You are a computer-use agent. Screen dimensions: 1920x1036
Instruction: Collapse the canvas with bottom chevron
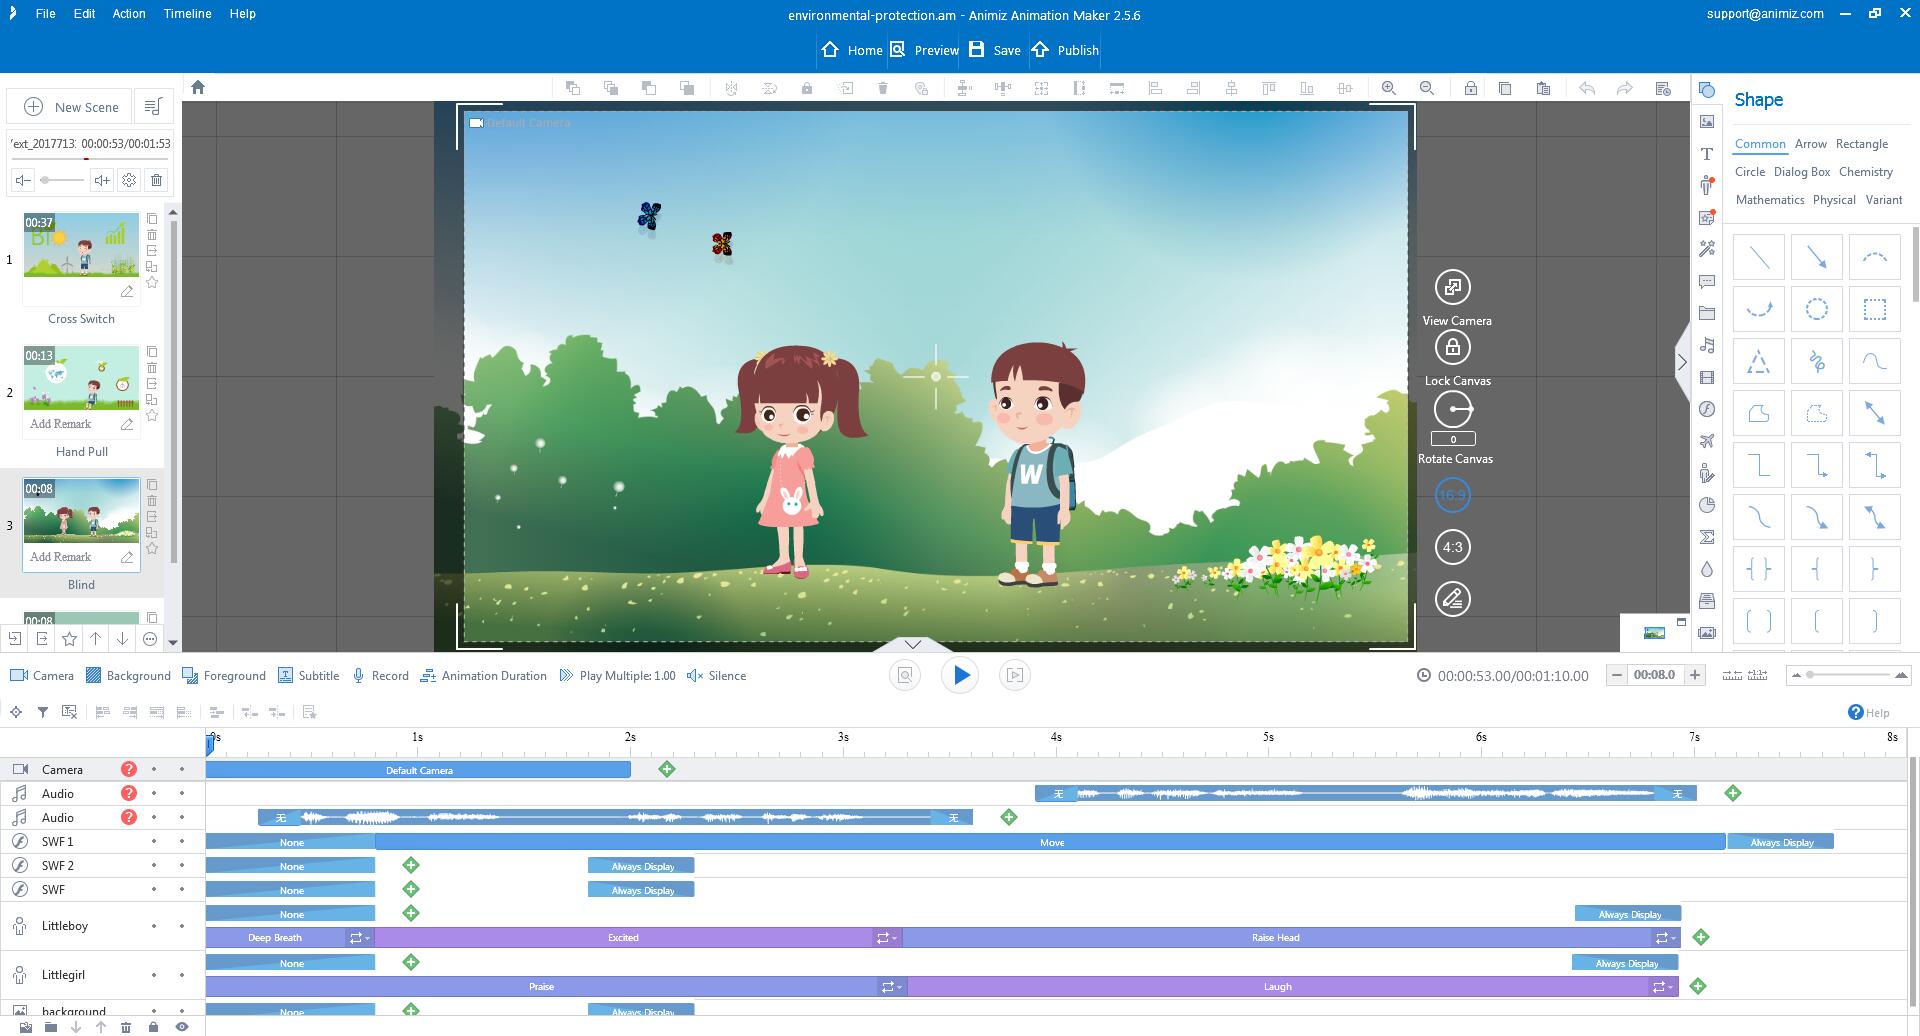tap(912, 644)
